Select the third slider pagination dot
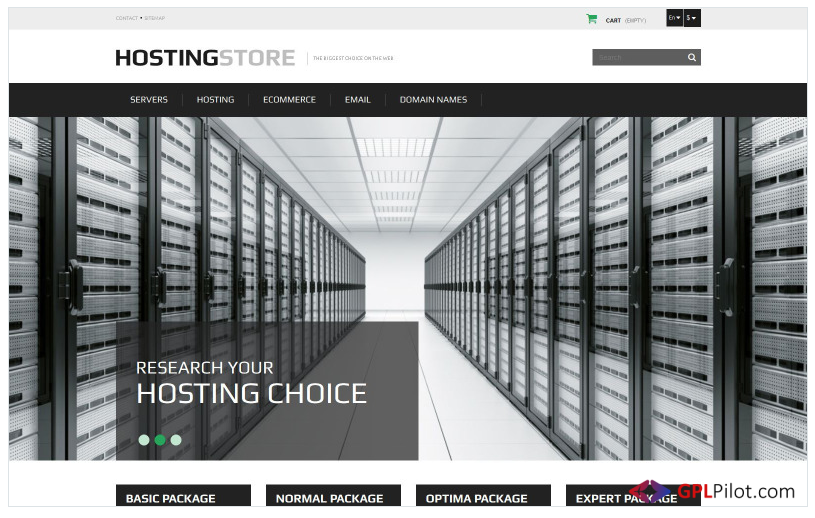Screen dimensions: 815x518 click(x=176, y=439)
